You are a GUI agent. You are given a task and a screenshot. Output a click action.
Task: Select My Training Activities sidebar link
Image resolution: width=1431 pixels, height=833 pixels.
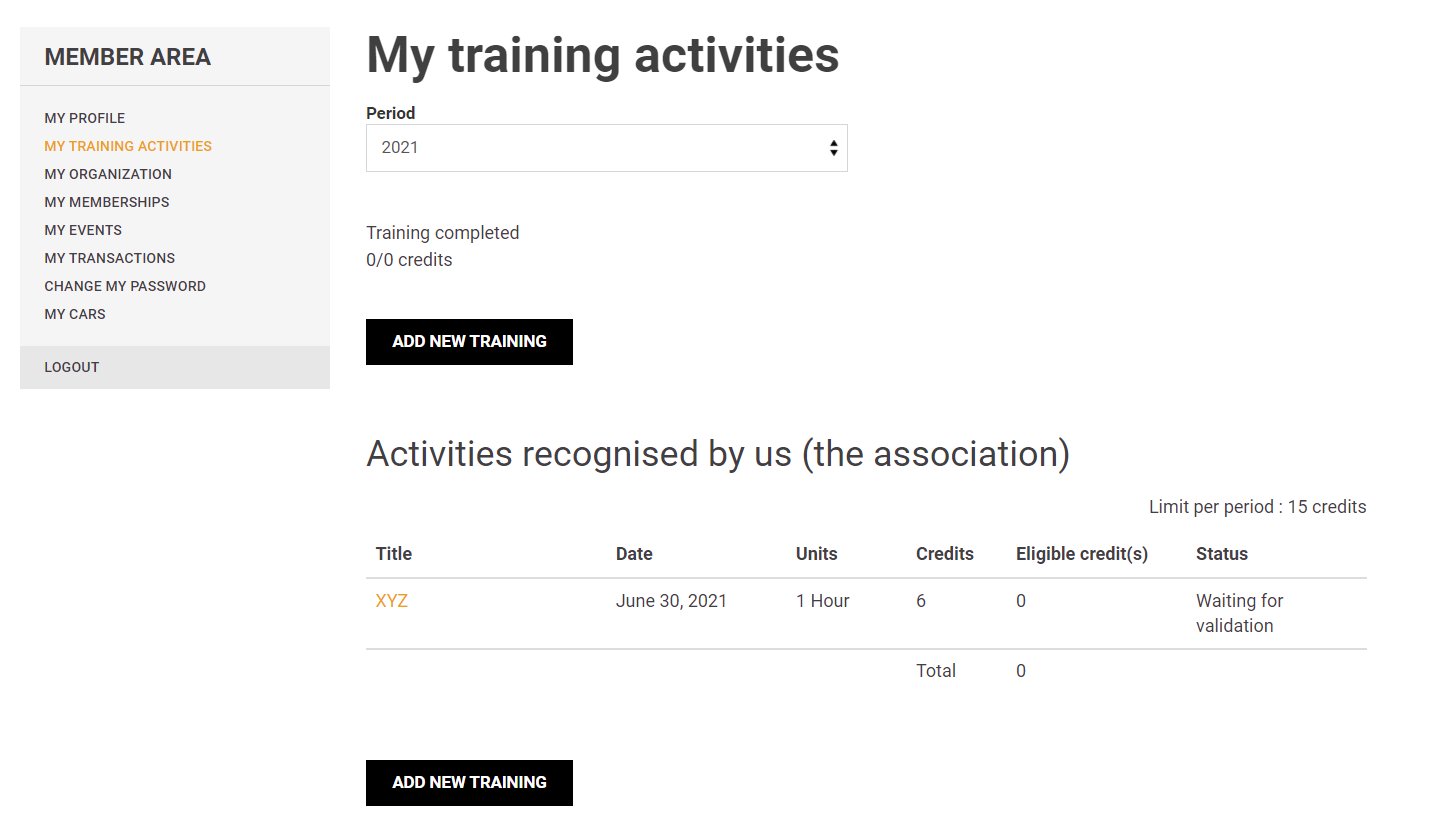(x=128, y=146)
